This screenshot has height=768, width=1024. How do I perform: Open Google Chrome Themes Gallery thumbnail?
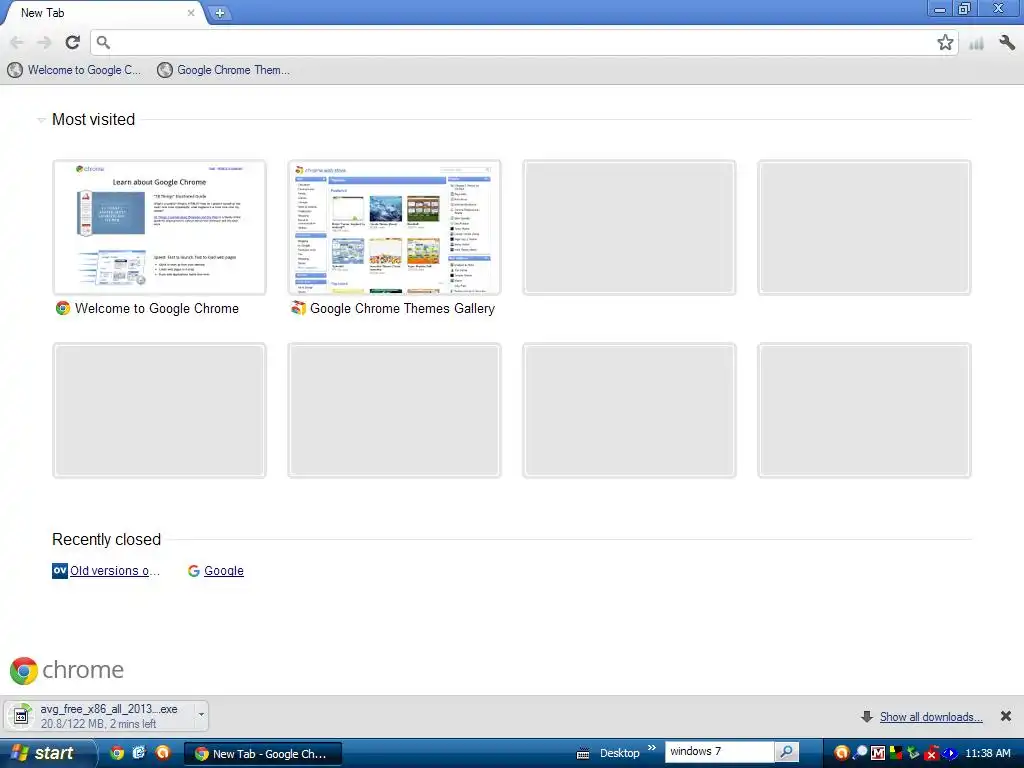(x=394, y=227)
